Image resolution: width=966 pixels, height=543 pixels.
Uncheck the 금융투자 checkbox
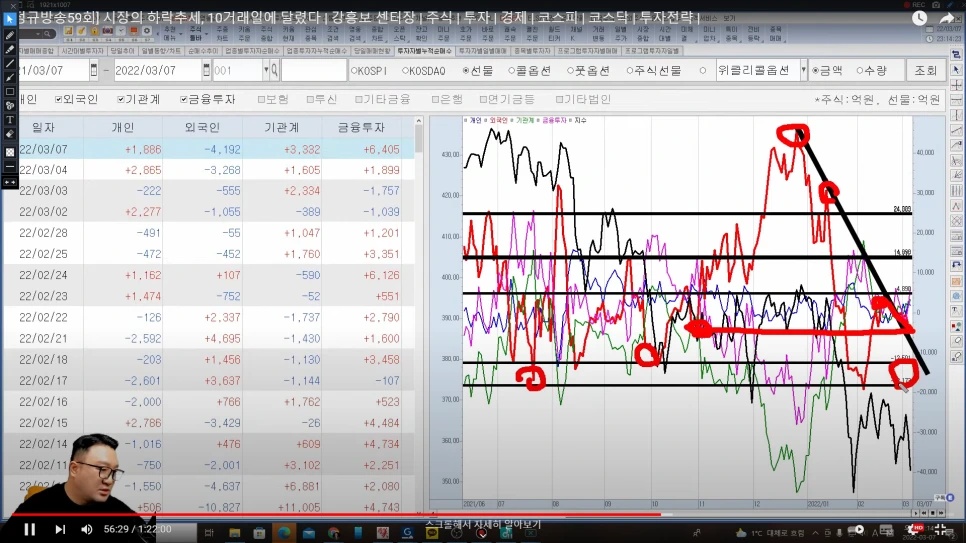tap(184, 99)
